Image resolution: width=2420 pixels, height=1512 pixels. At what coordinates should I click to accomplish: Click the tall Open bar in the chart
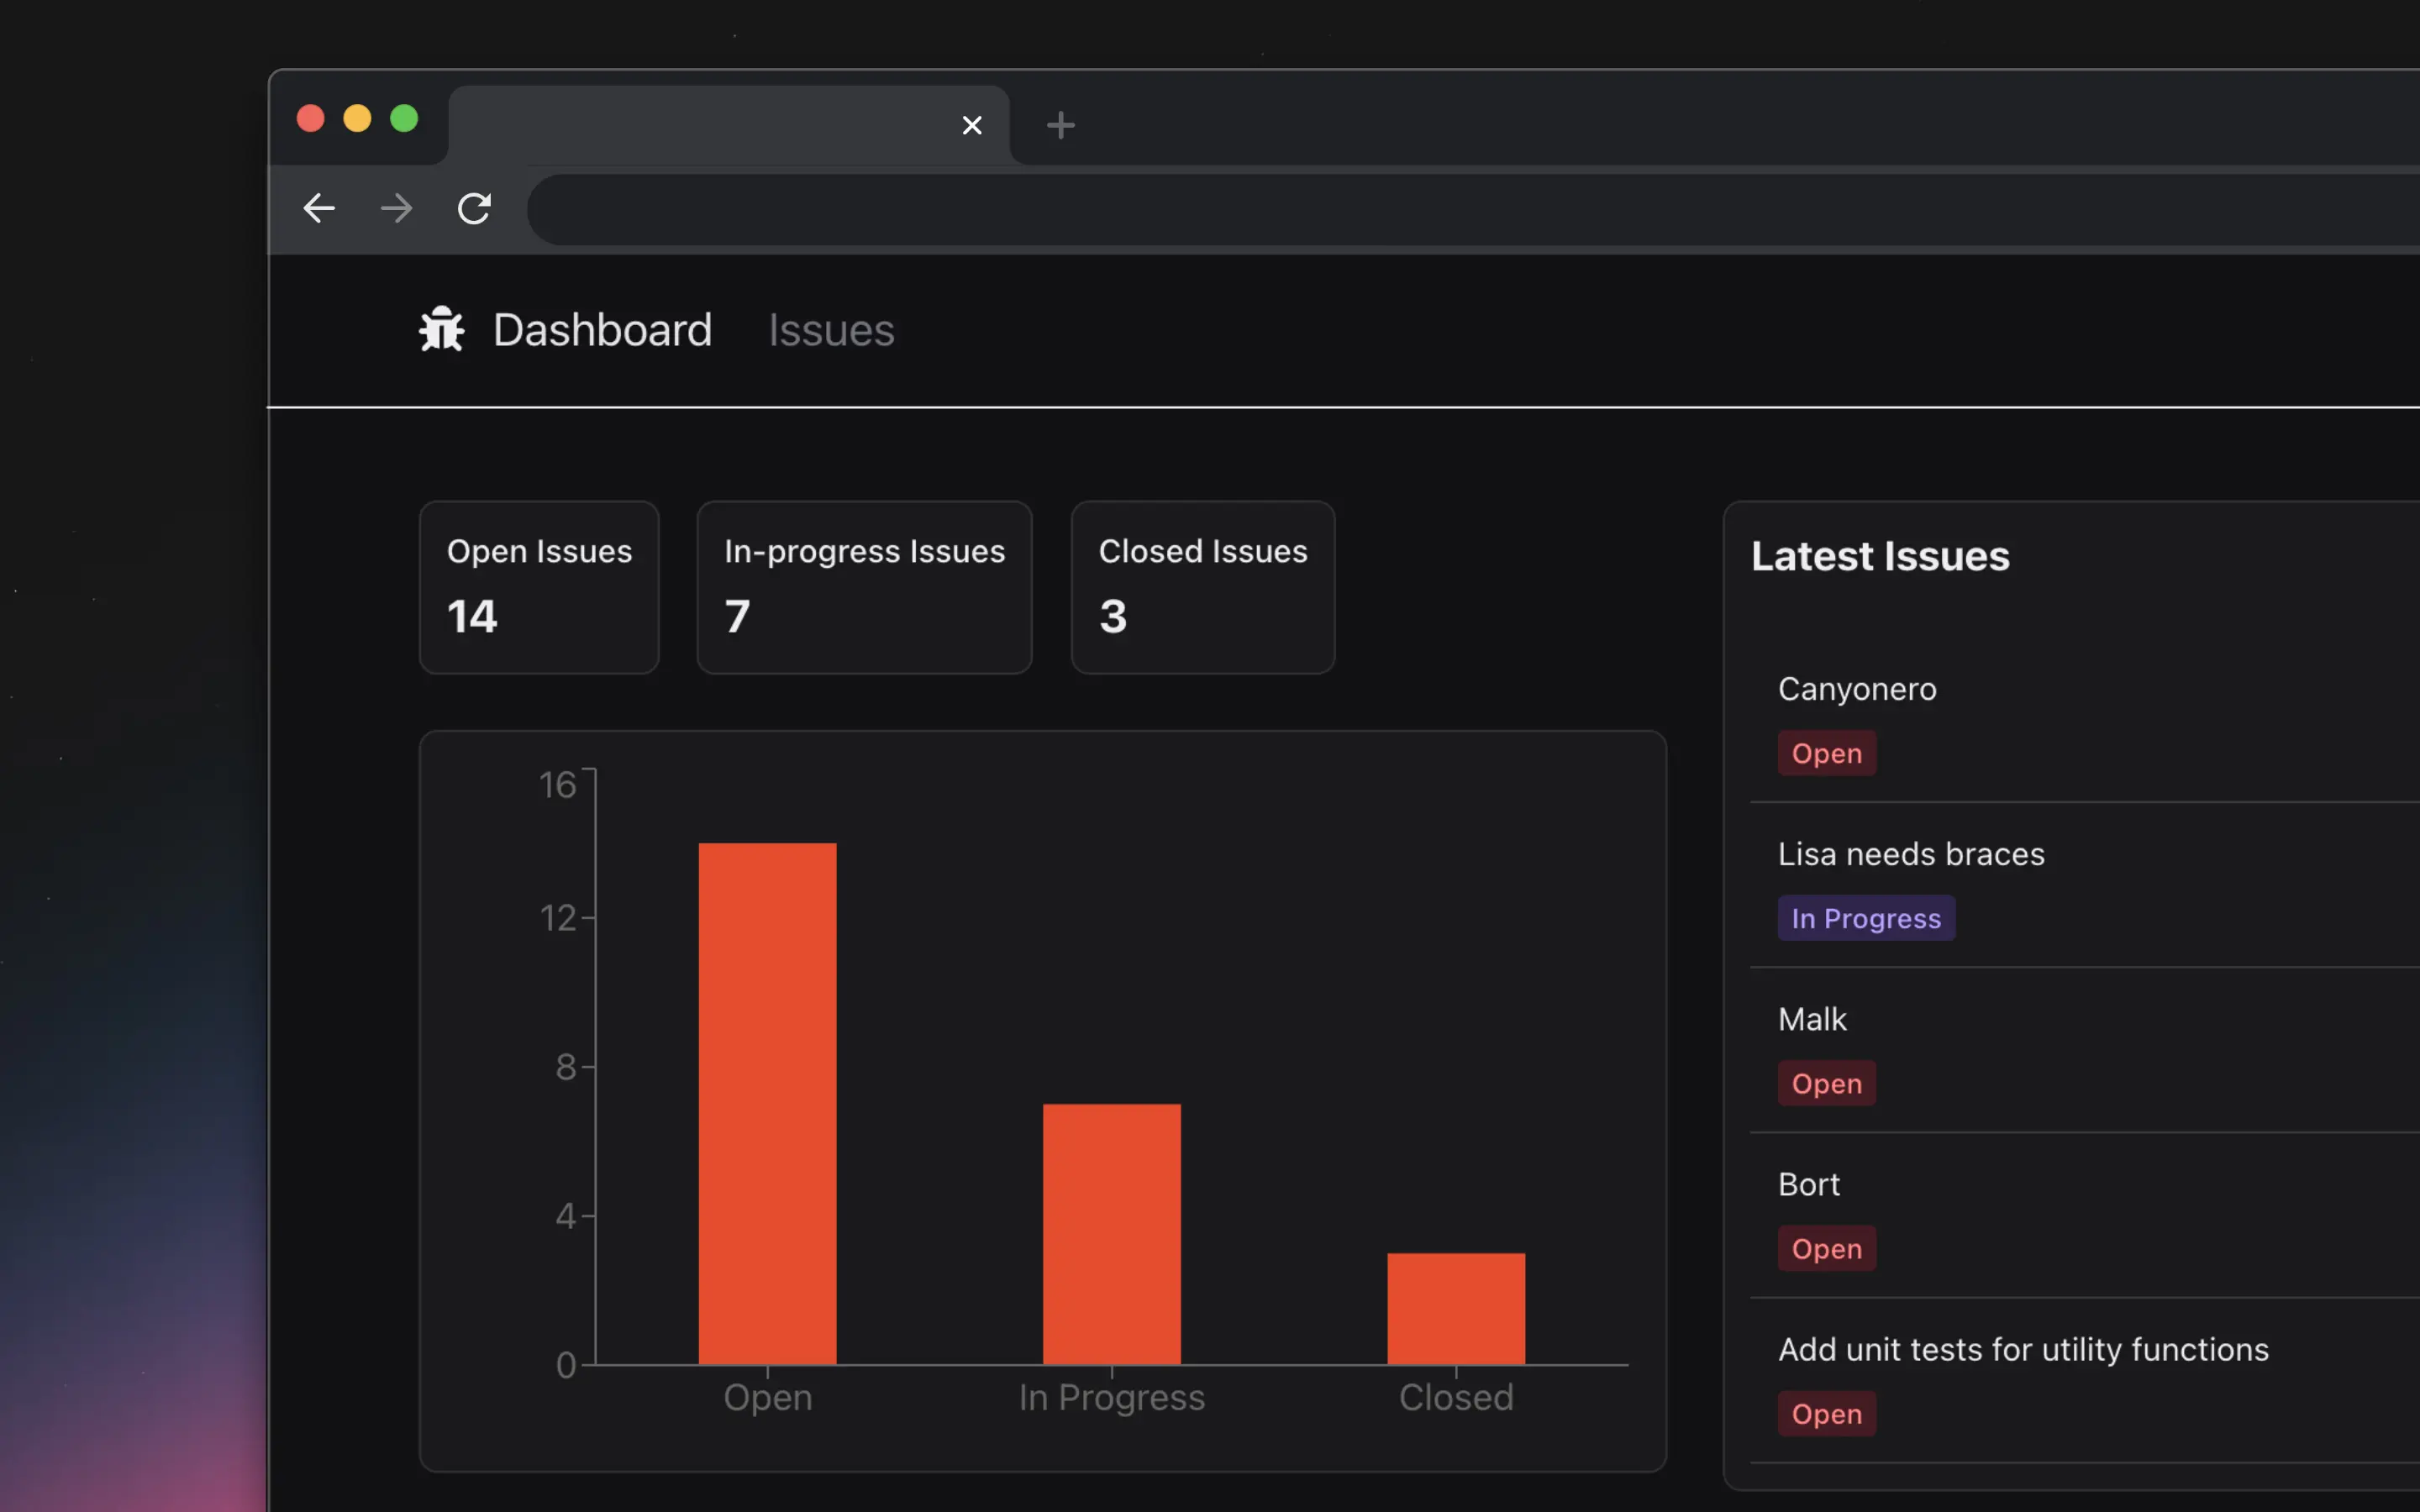[766, 1100]
